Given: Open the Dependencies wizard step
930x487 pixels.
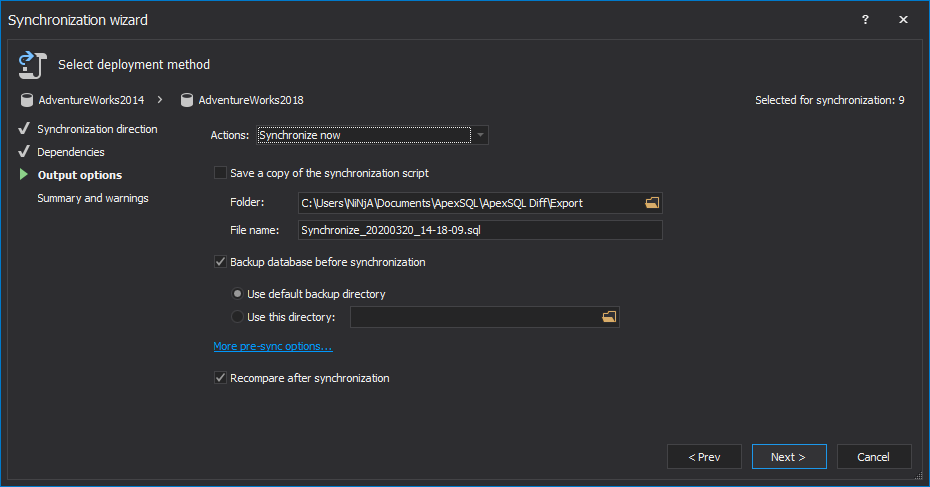Looking at the screenshot, I should [x=71, y=152].
